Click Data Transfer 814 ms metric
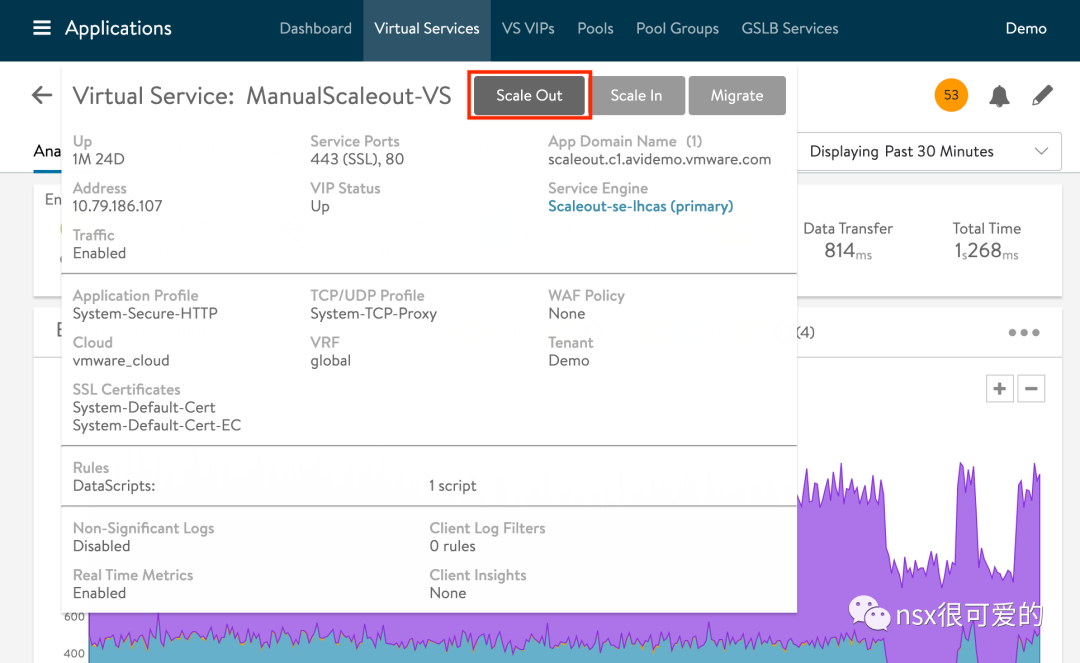The width and height of the screenshot is (1080, 663). (x=848, y=241)
